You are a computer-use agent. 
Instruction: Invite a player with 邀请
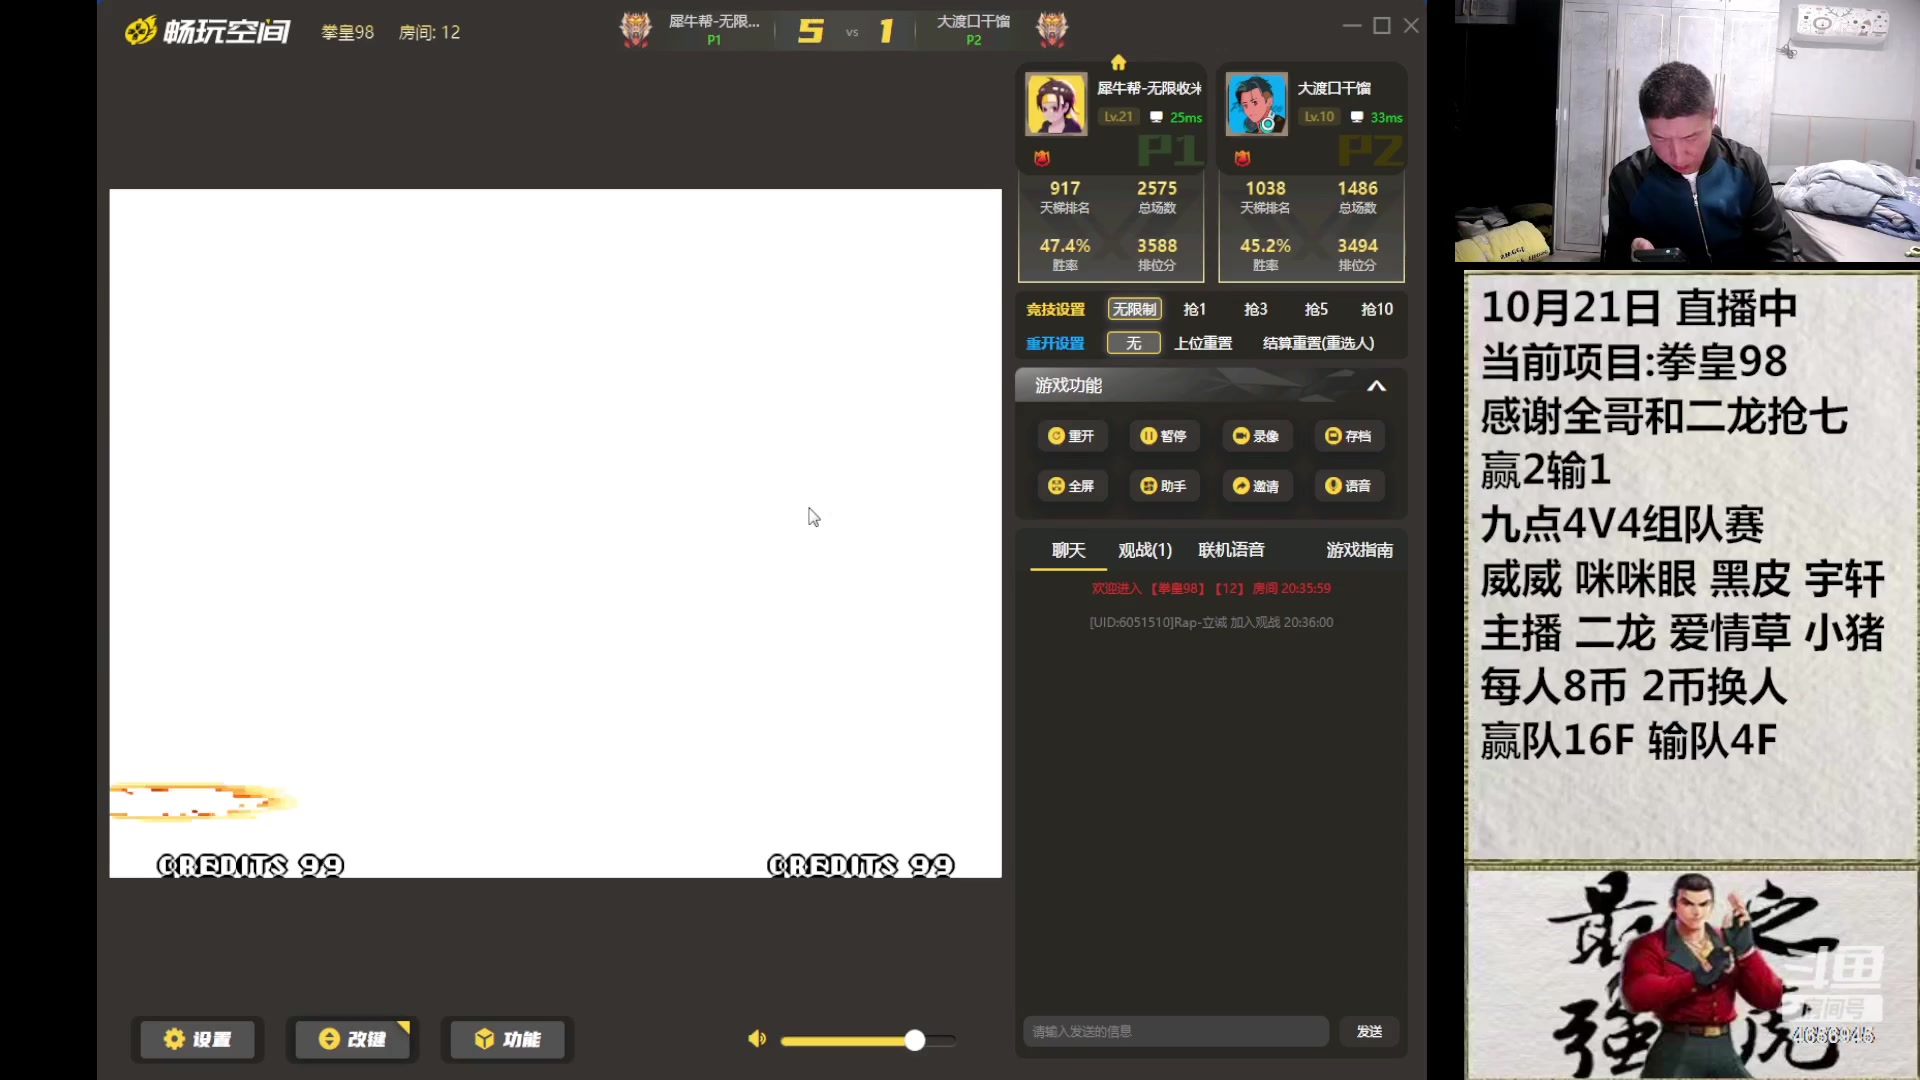[1256, 486]
